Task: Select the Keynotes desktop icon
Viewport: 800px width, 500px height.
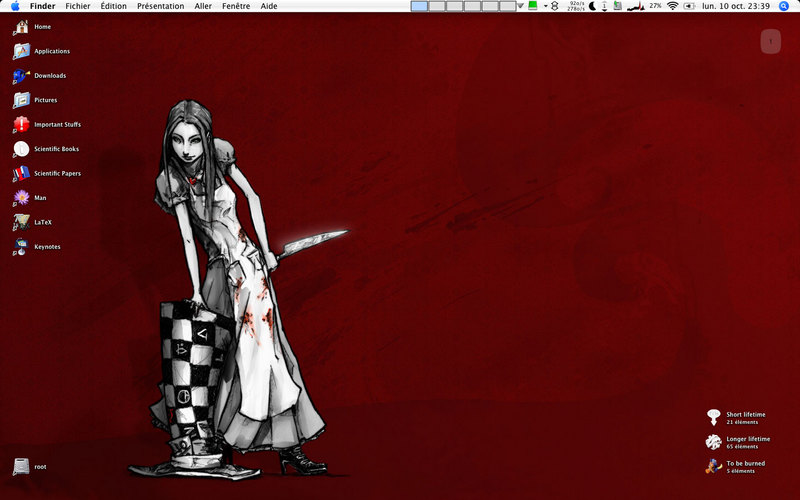Action: pyautogui.click(x=21, y=247)
